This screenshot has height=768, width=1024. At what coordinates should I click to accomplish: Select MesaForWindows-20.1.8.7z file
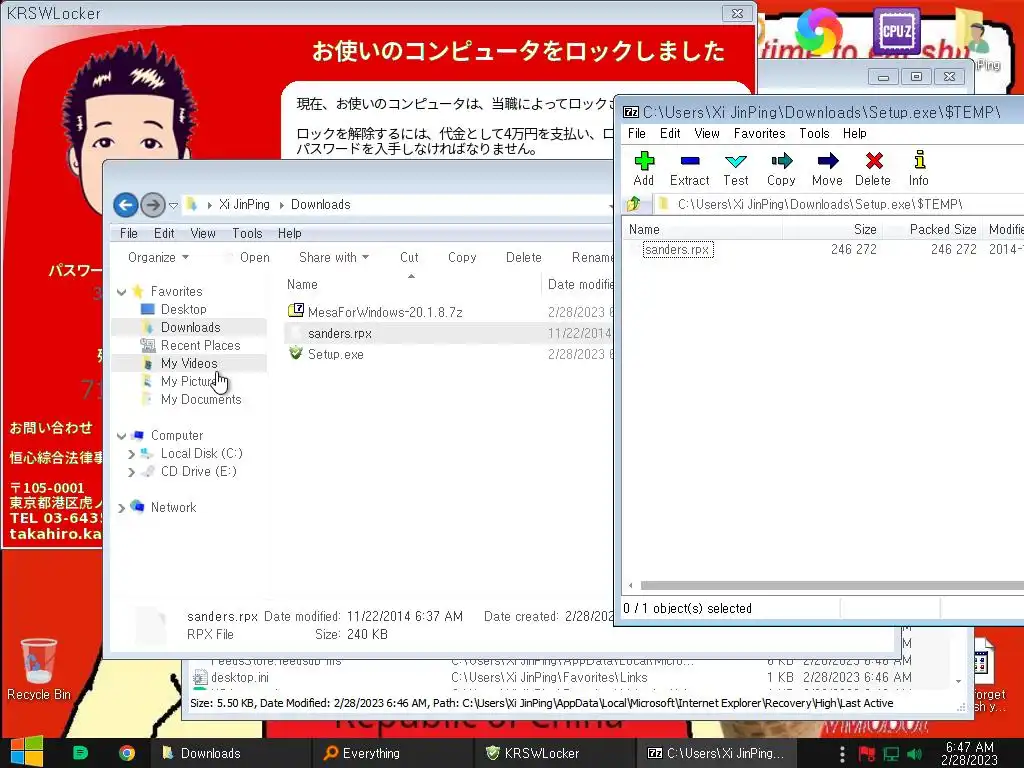click(x=385, y=312)
